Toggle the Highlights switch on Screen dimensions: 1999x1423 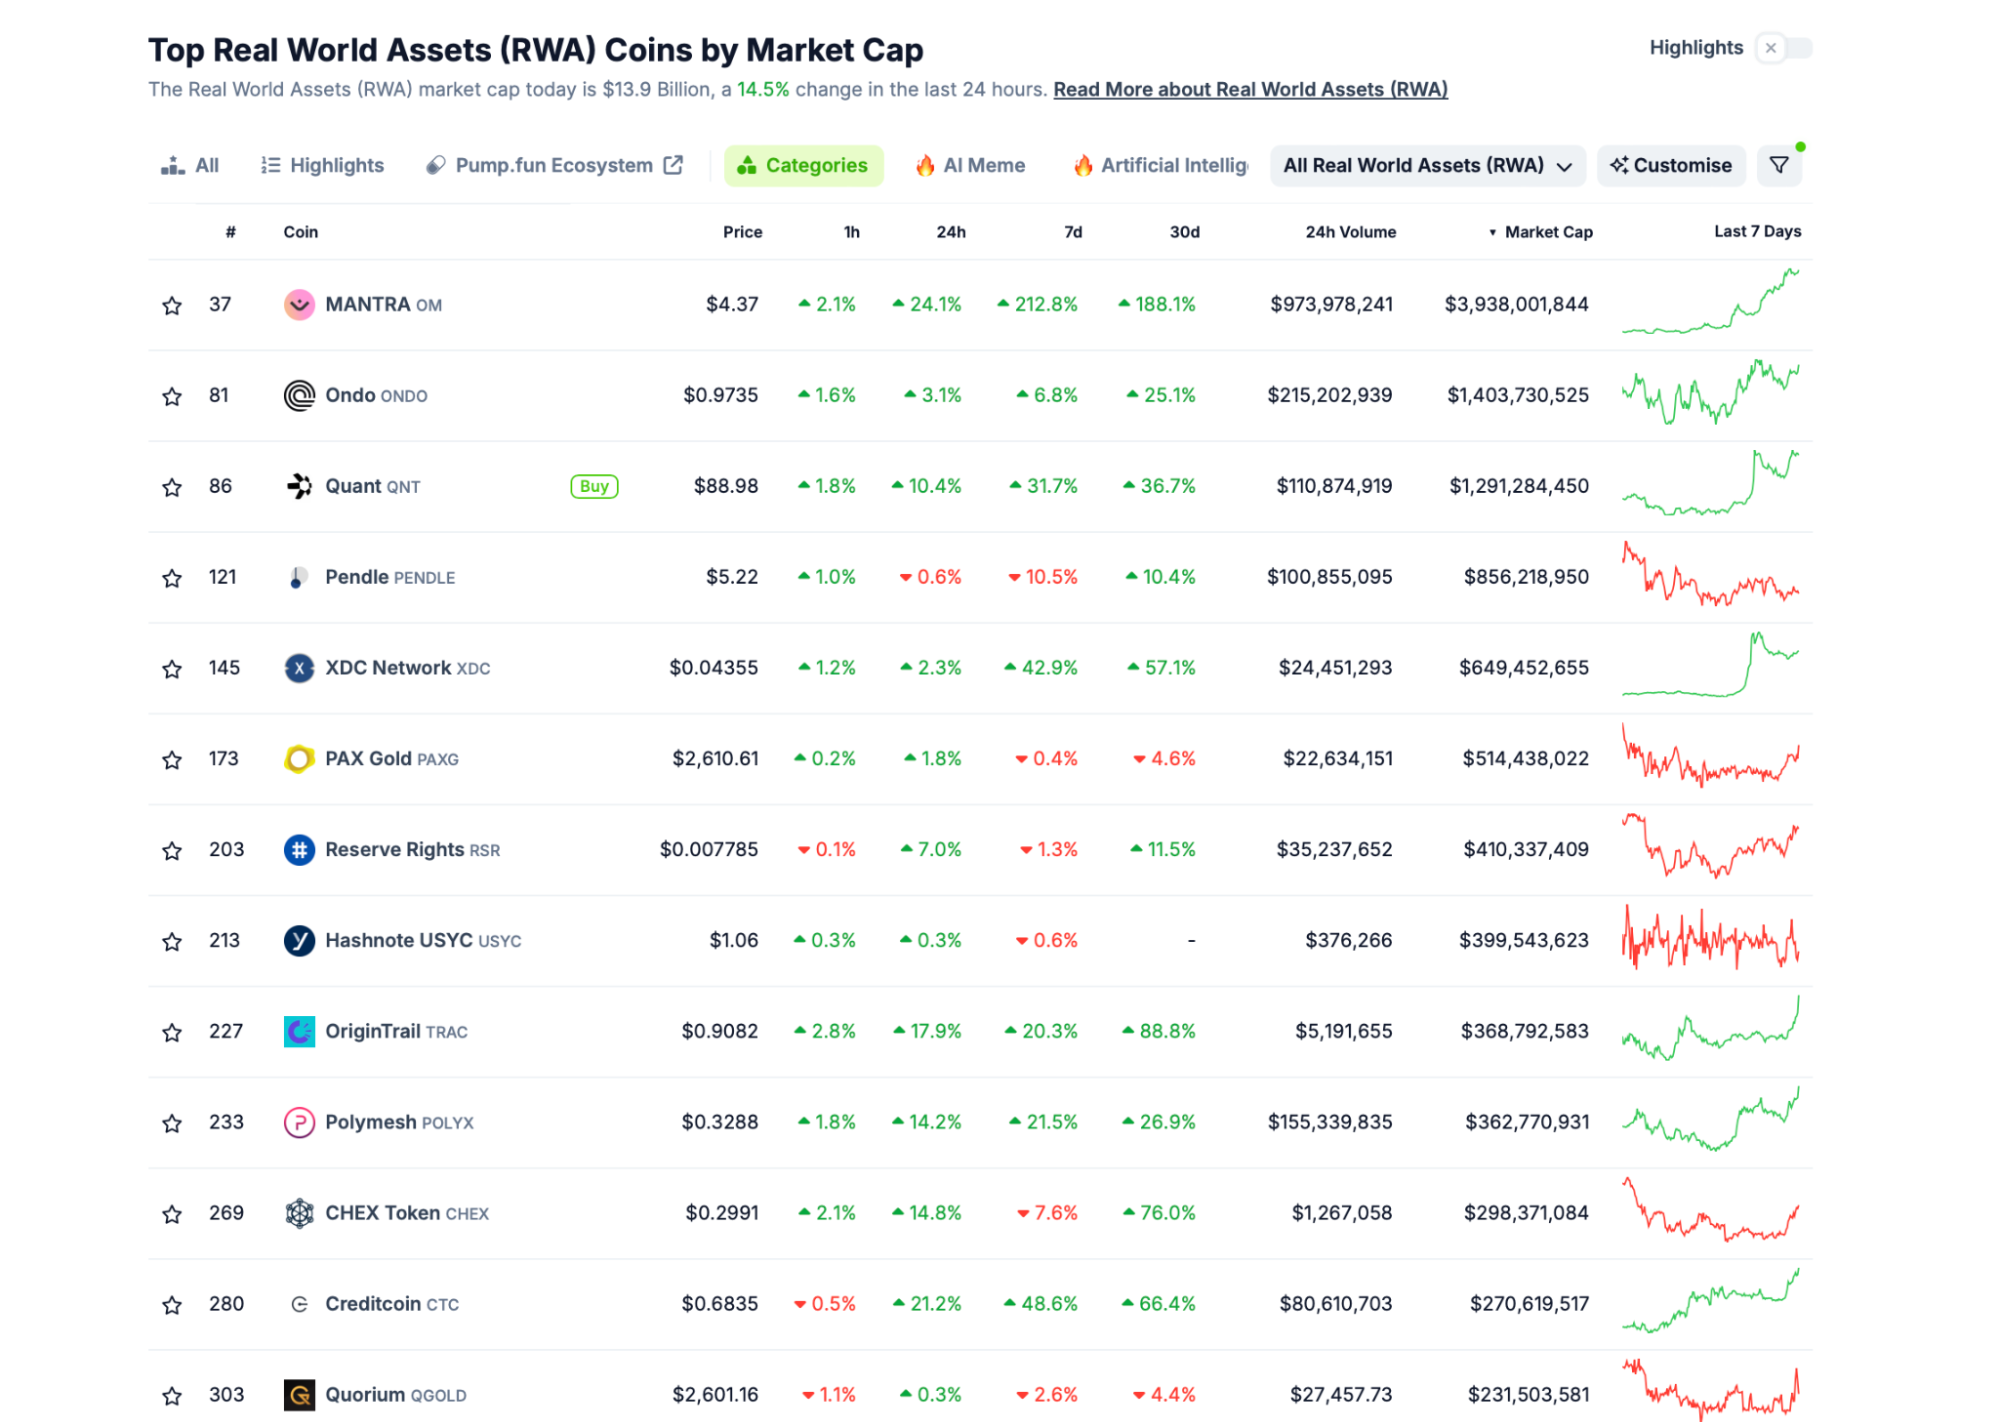1783,48
